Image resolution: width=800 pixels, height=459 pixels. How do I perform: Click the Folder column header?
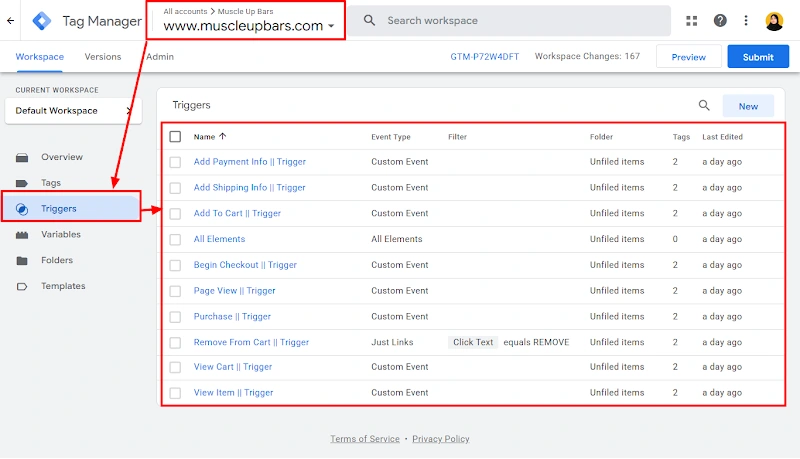(x=601, y=137)
